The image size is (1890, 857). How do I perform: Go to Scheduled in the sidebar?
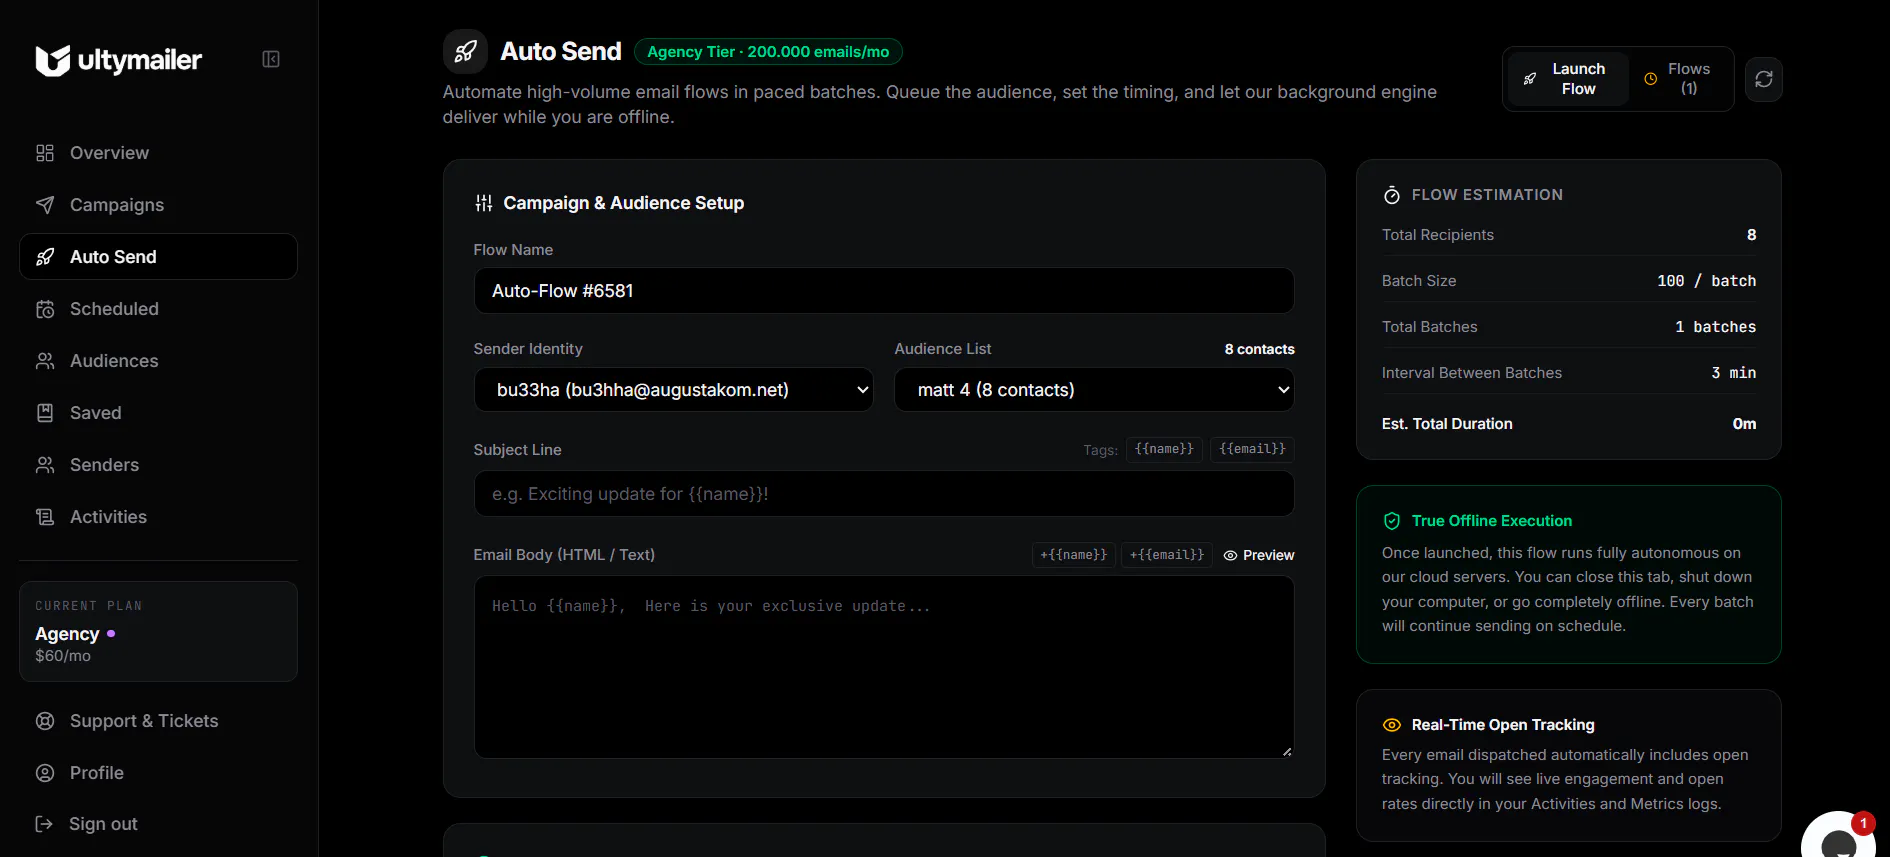(x=158, y=309)
